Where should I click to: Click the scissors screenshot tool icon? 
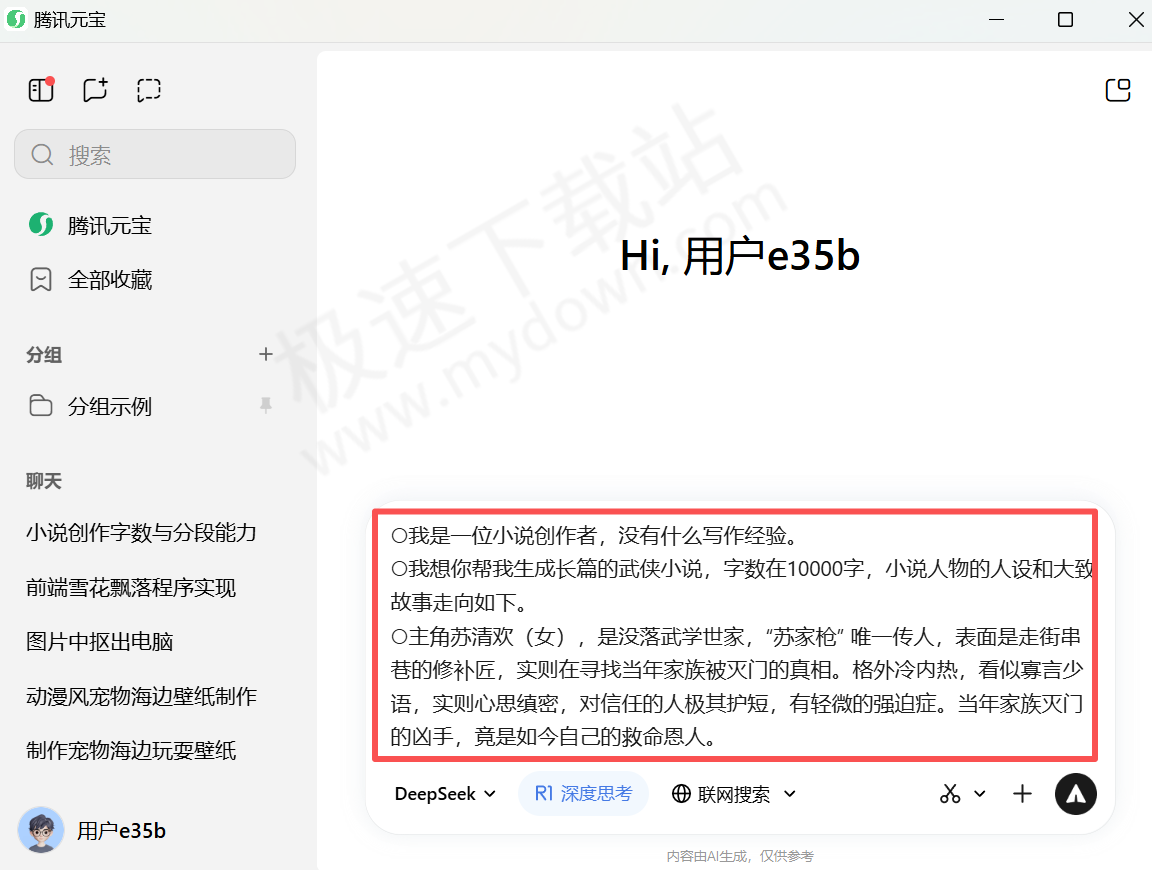(x=950, y=794)
